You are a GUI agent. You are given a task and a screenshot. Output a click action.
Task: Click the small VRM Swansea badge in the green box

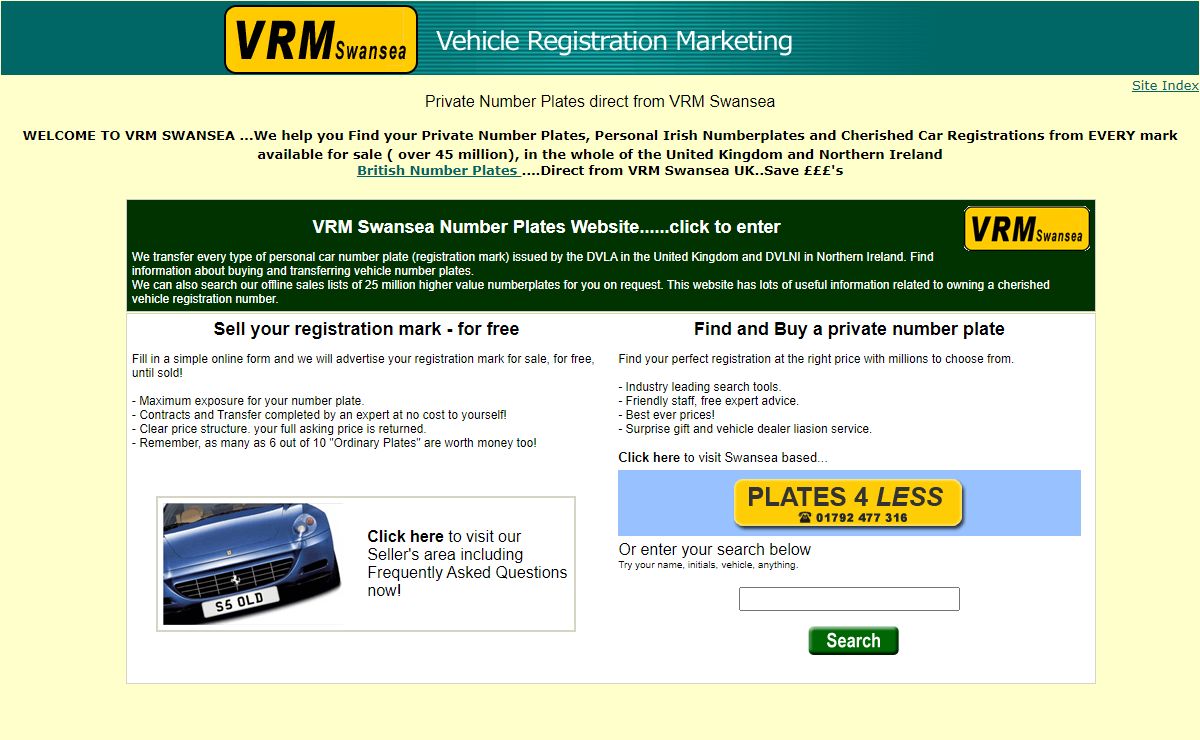coord(1027,229)
